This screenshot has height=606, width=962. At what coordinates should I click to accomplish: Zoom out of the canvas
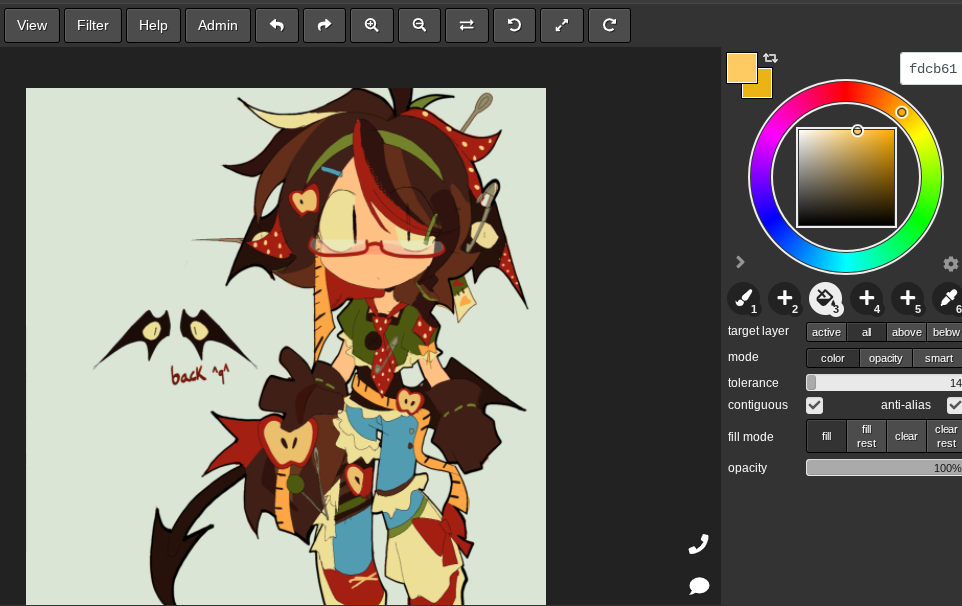pyautogui.click(x=420, y=25)
